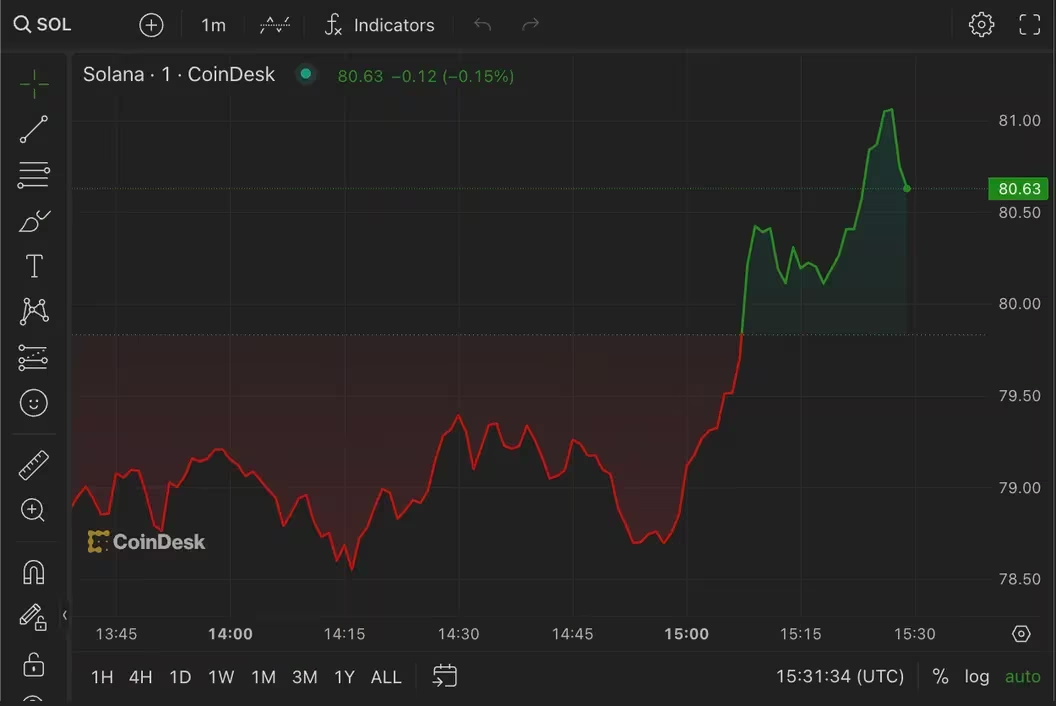Select the ruler measure tool

[34, 465]
